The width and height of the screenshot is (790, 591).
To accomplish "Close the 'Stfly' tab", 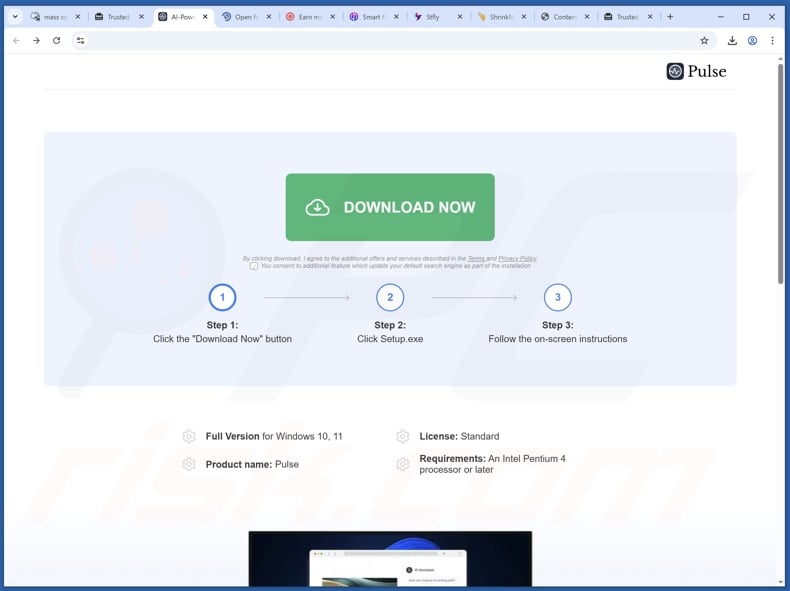I will coord(460,17).
